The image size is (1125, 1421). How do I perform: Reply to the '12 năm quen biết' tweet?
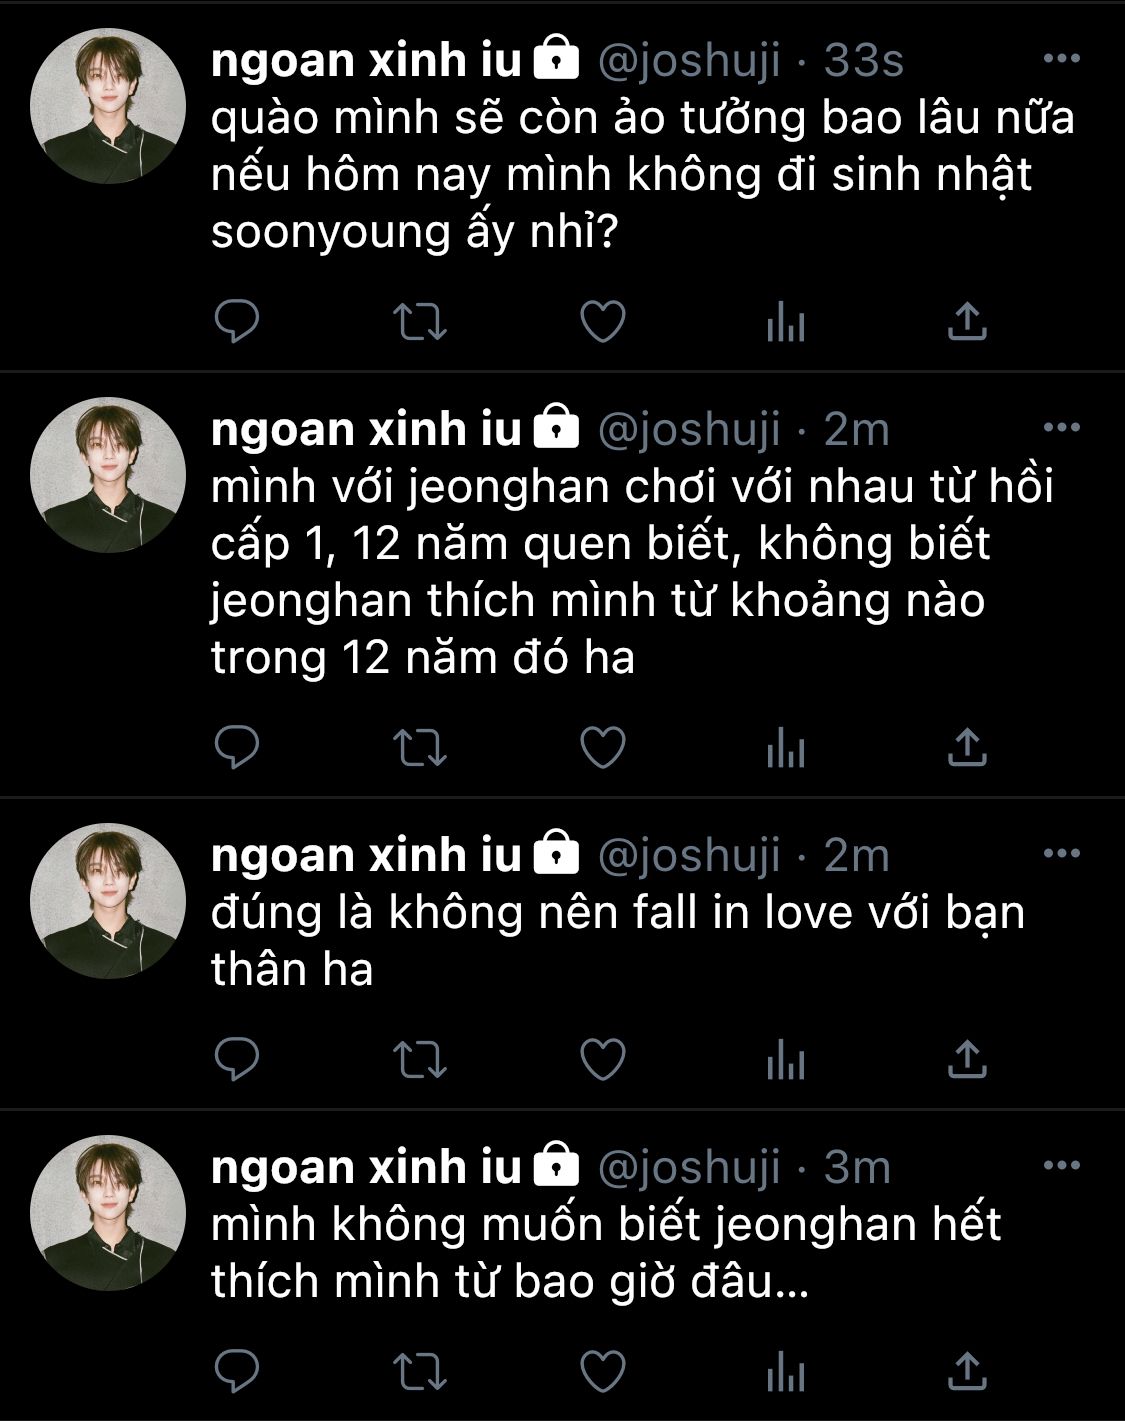click(x=237, y=747)
